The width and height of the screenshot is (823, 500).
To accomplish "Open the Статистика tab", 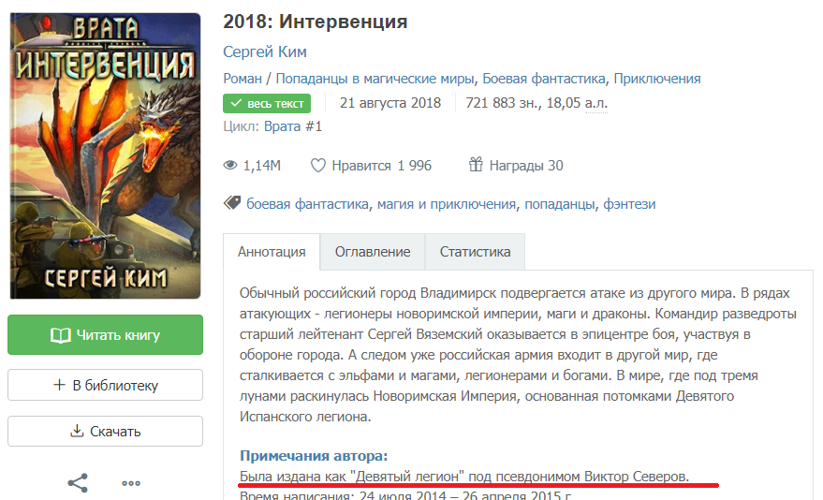I will tap(475, 252).
